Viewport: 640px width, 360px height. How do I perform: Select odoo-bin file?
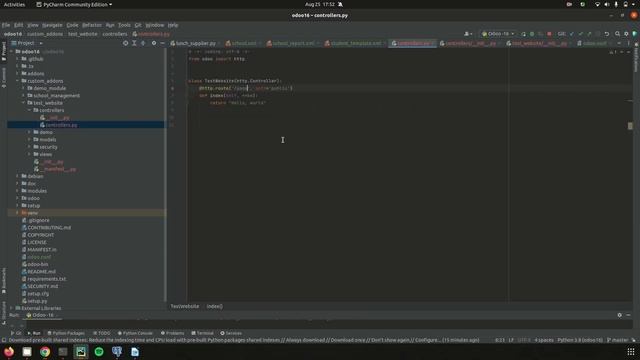[35, 264]
